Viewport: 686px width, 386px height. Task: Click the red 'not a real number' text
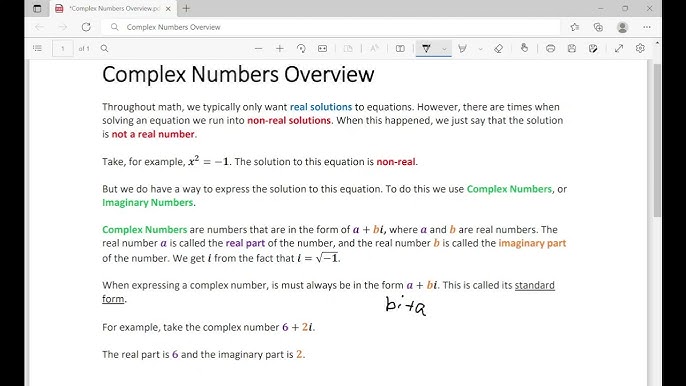click(x=153, y=134)
